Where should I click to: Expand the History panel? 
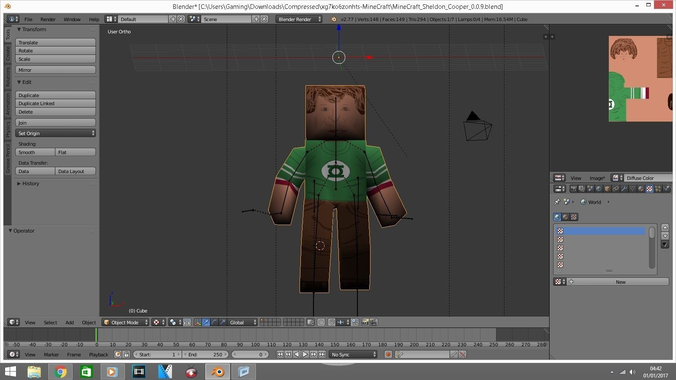(28, 183)
